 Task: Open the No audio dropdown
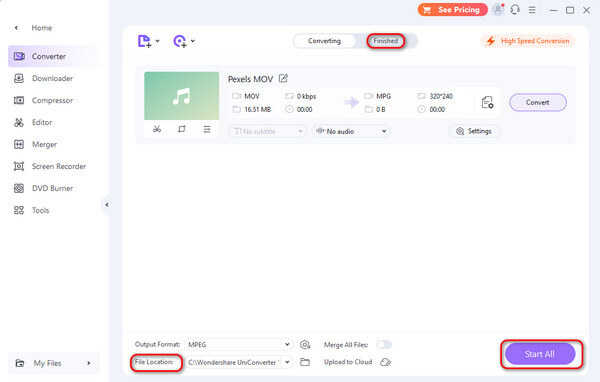(351, 131)
